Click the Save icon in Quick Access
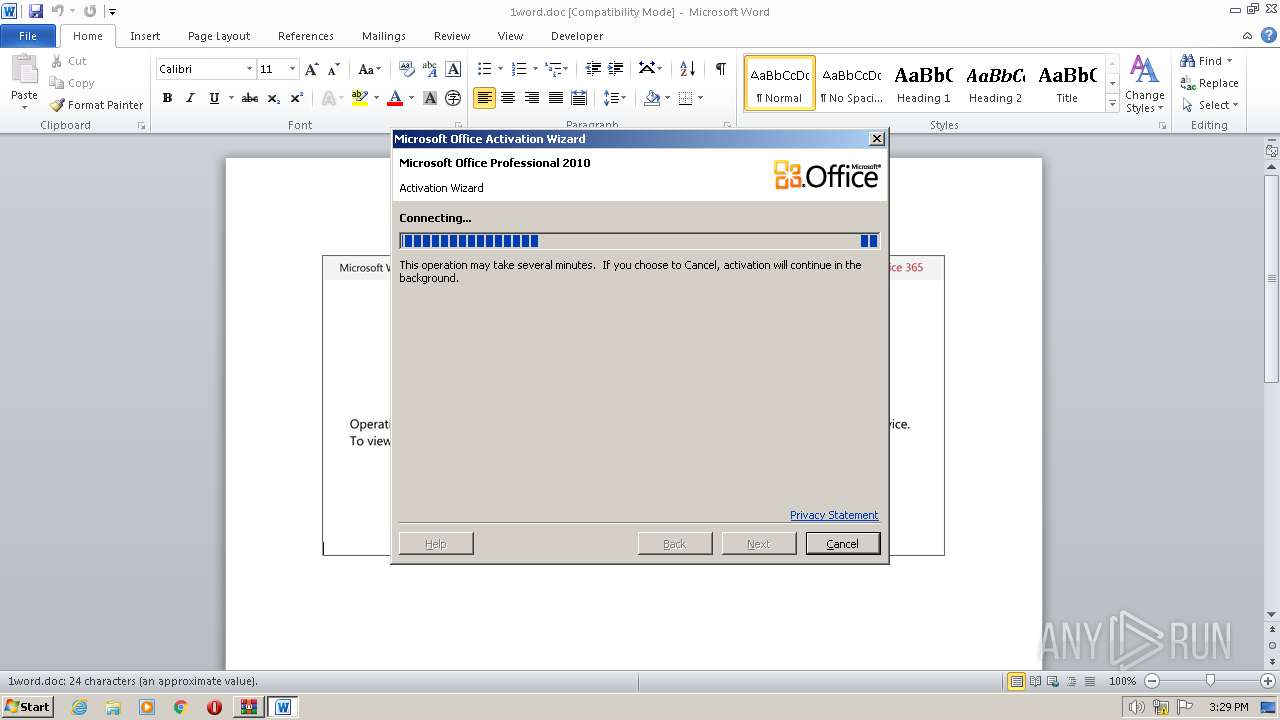The image size is (1280, 720). click(36, 11)
